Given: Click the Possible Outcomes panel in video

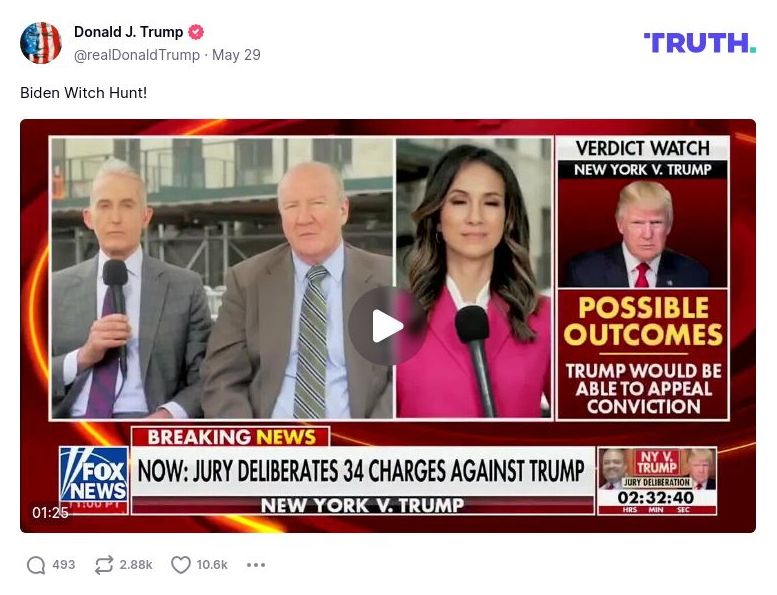Looking at the screenshot, I should tap(643, 355).
